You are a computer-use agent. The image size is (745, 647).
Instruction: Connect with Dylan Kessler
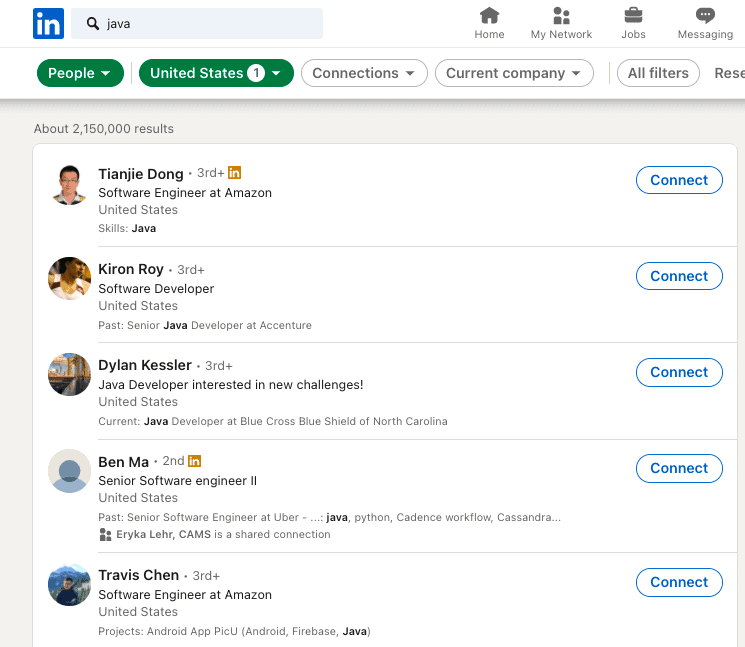679,372
